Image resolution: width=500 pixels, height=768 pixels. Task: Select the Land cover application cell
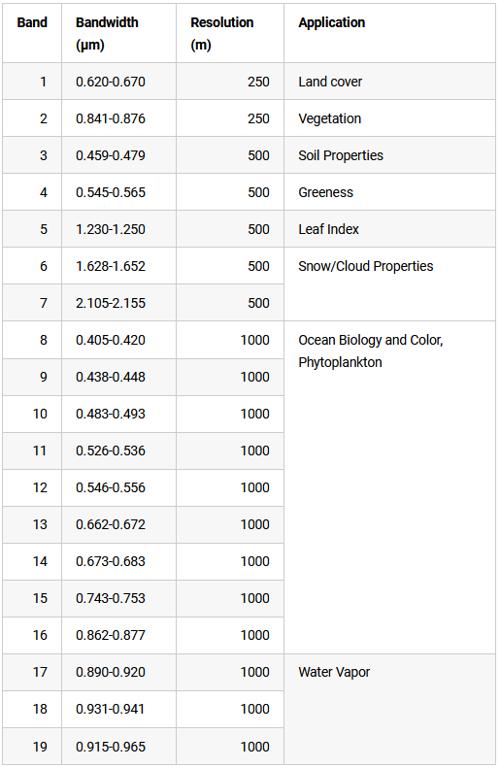[390, 81]
